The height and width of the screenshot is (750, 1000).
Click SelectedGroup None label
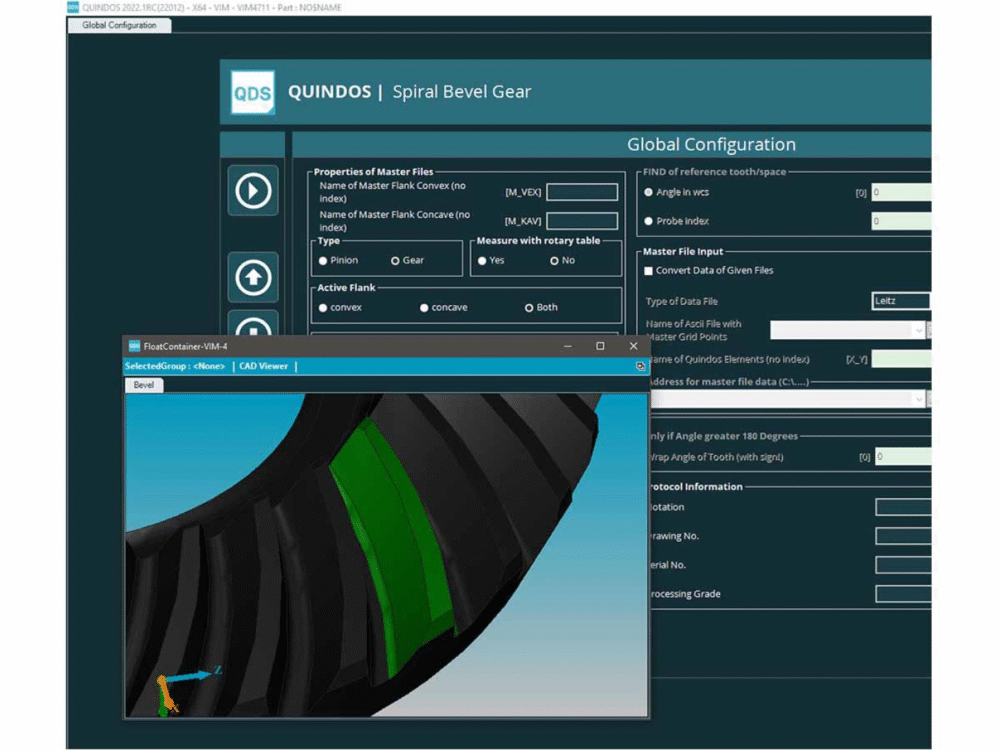click(x=175, y=366)
